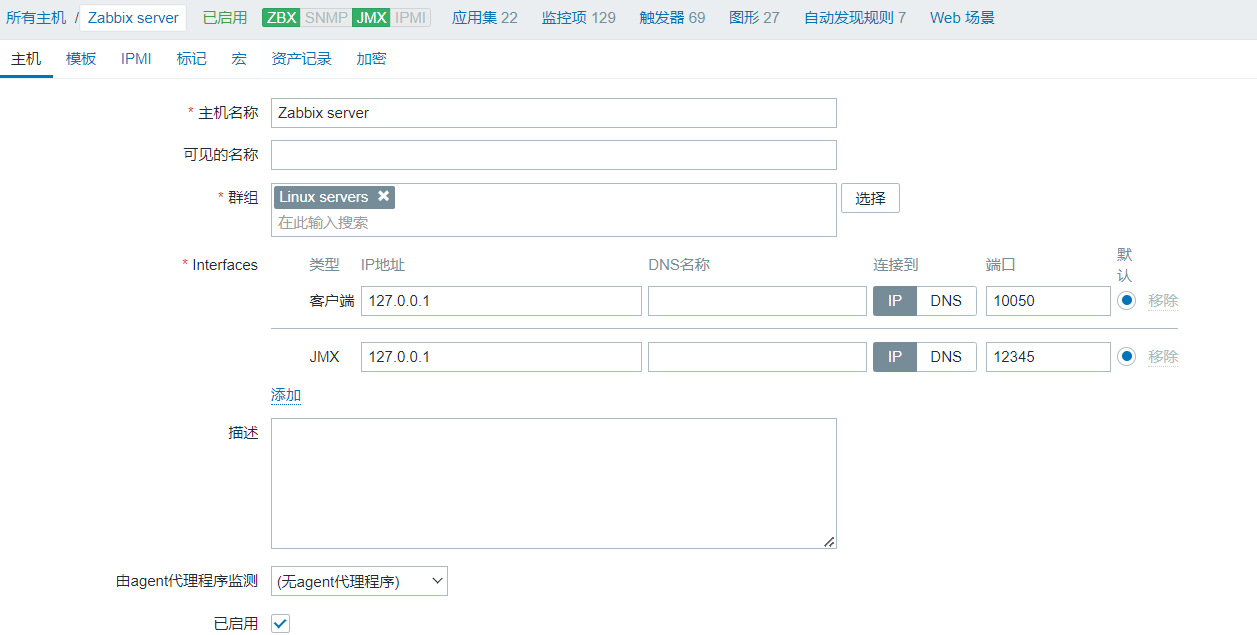Click 移除 for 客户端 interface

1163,300
